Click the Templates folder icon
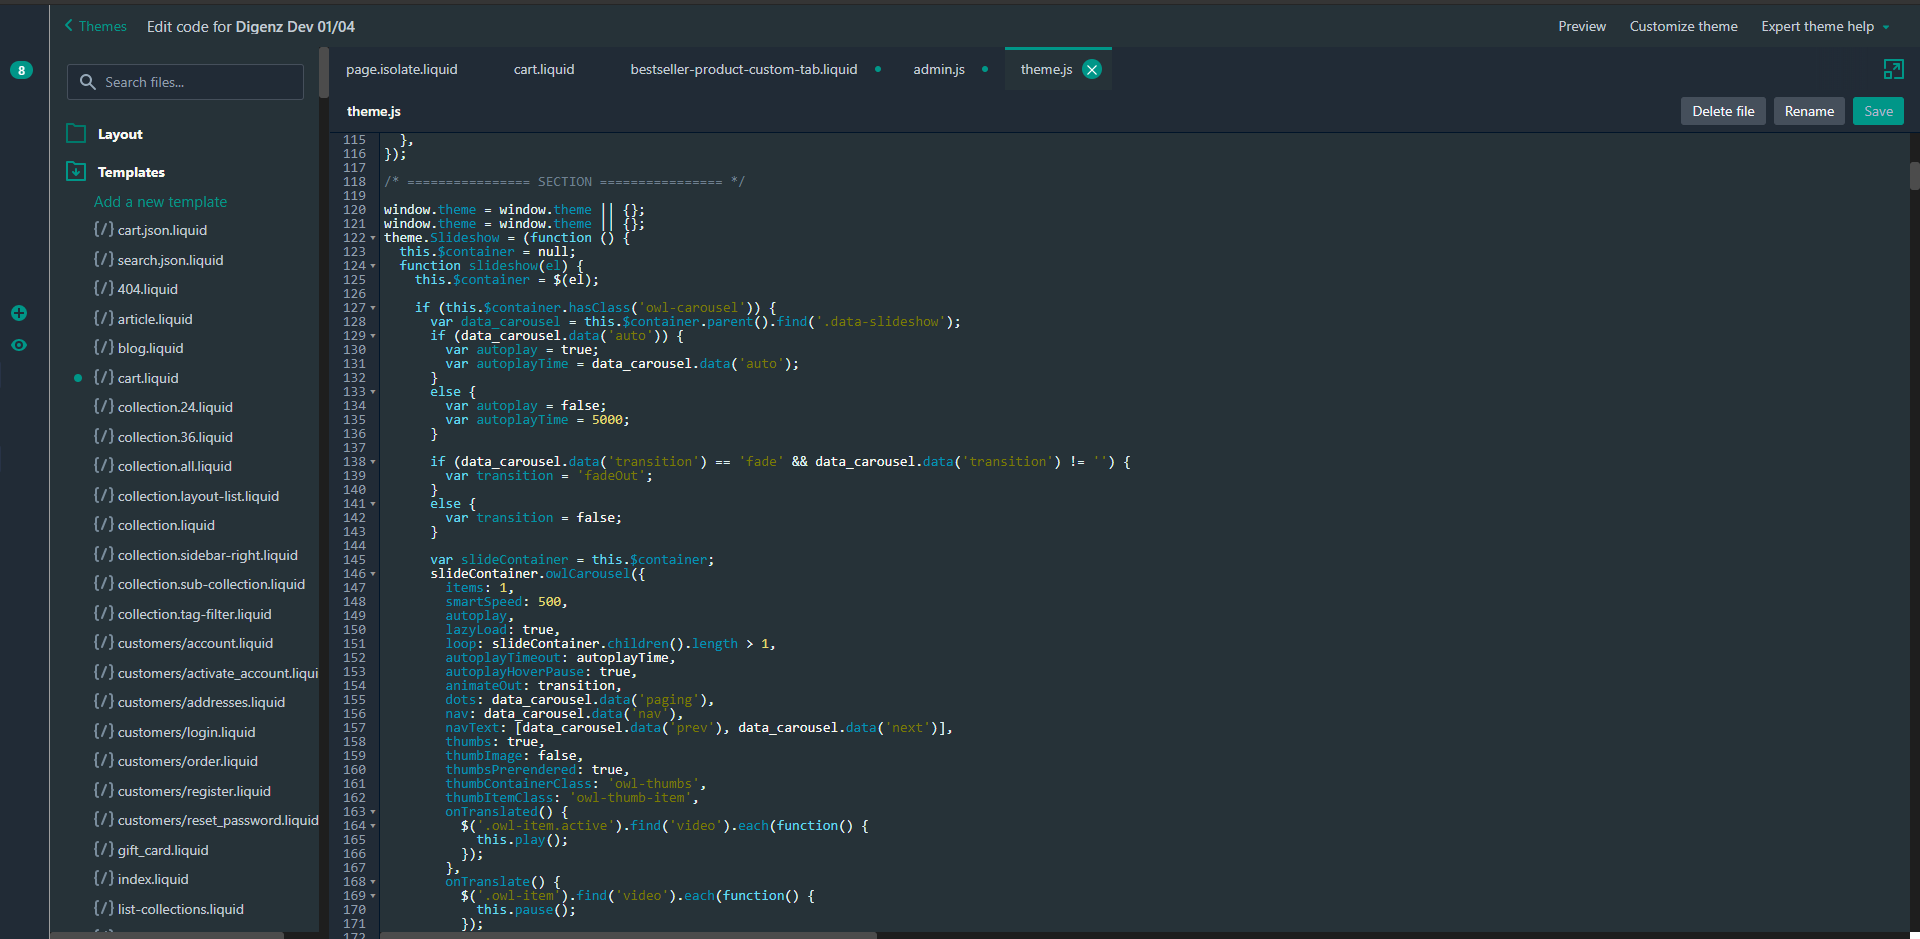1920x939 pixels. [75, 171]
